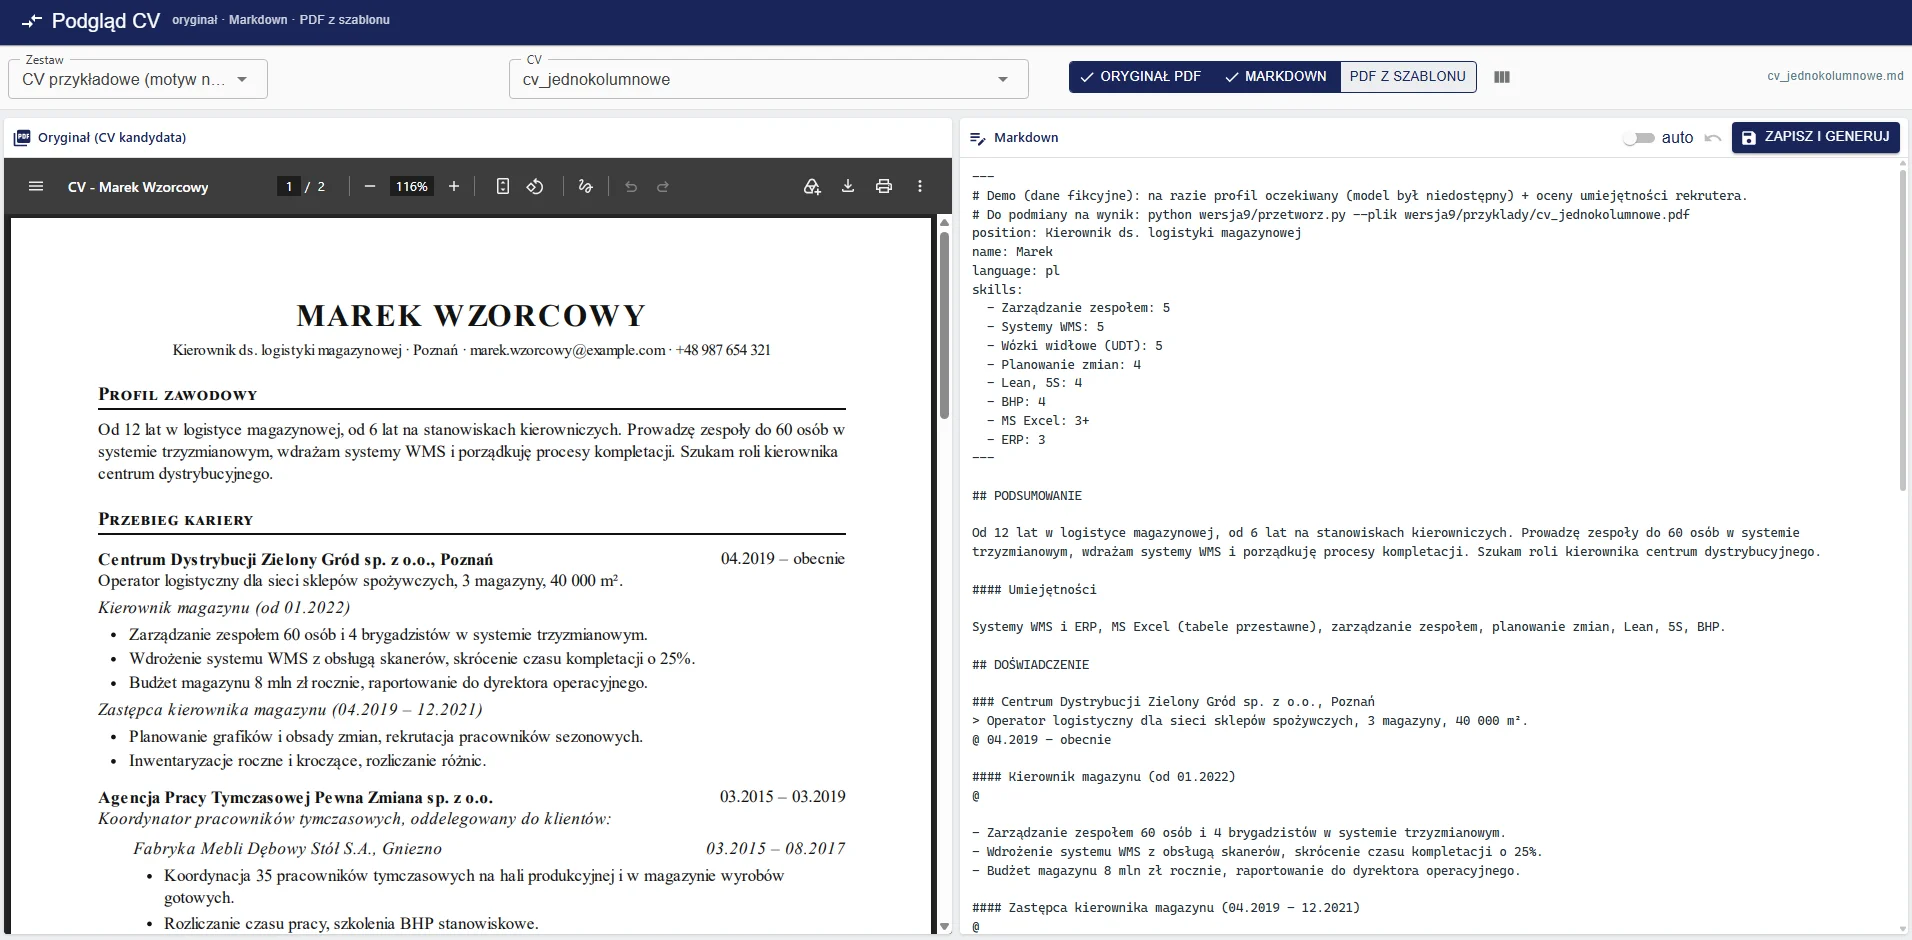Screen dimensions: 1912x940
Task: Click the PDF viewer vertical scrollbar
Action: coord(944,326)
